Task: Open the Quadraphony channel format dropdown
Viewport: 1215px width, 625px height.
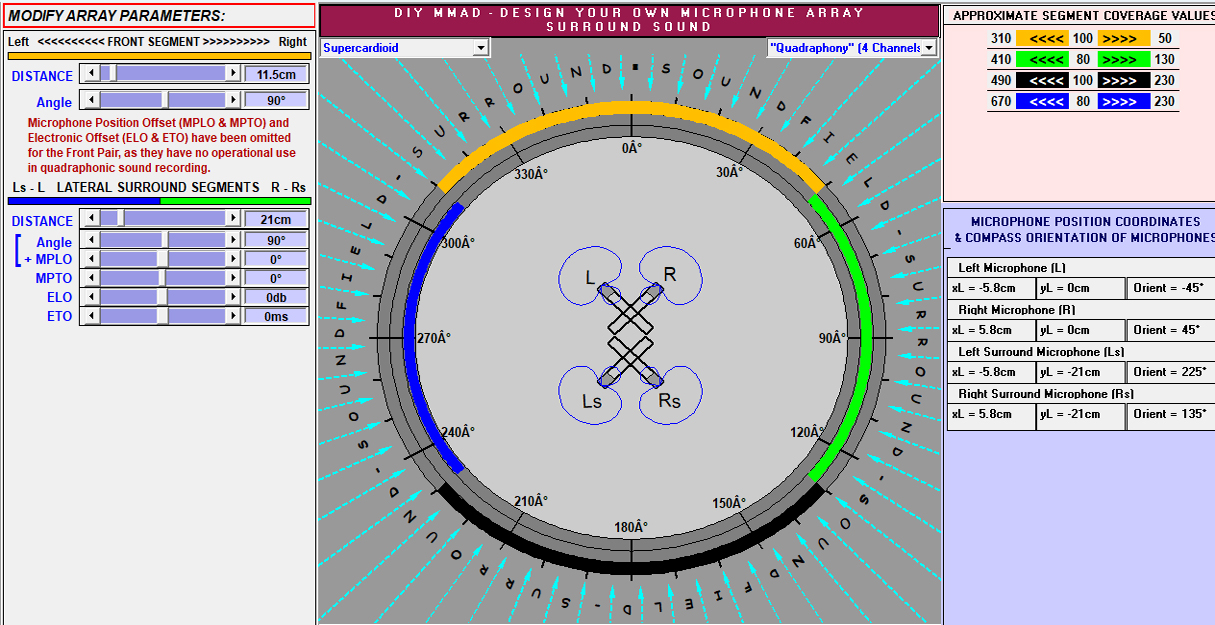Action: pyautogui.click(x=929, y=48)
